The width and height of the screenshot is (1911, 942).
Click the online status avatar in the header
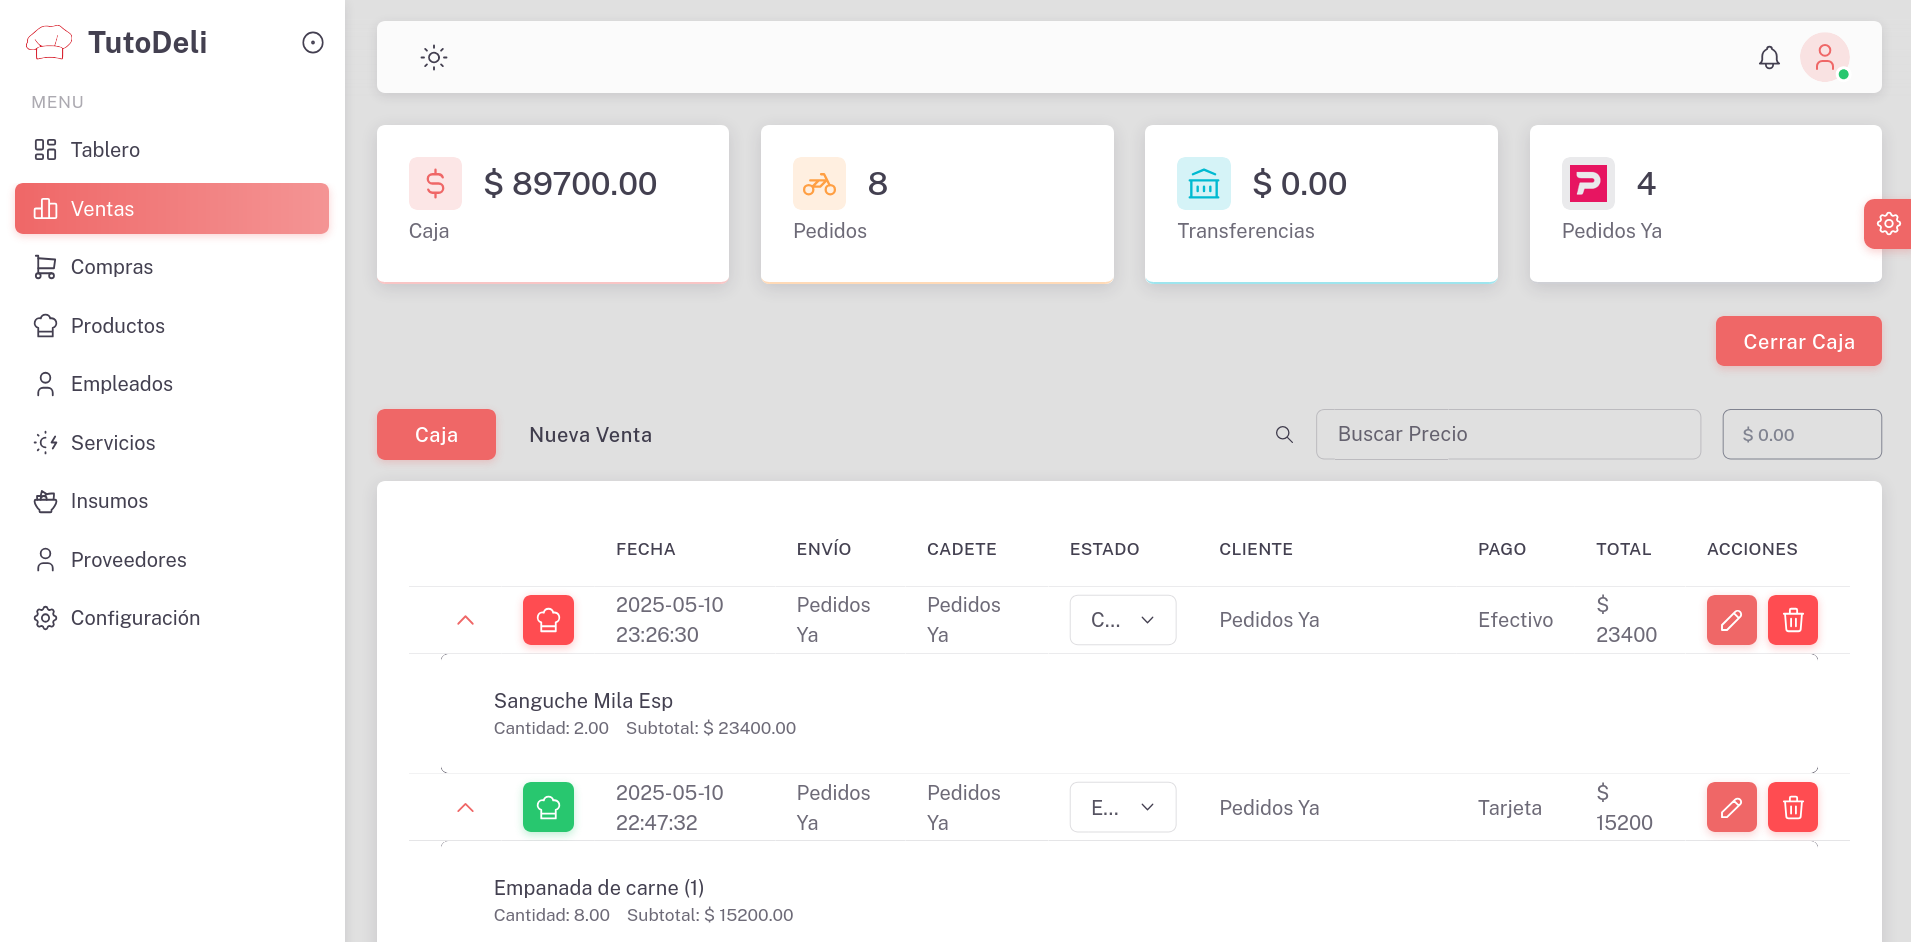[x=1824, y=57]
